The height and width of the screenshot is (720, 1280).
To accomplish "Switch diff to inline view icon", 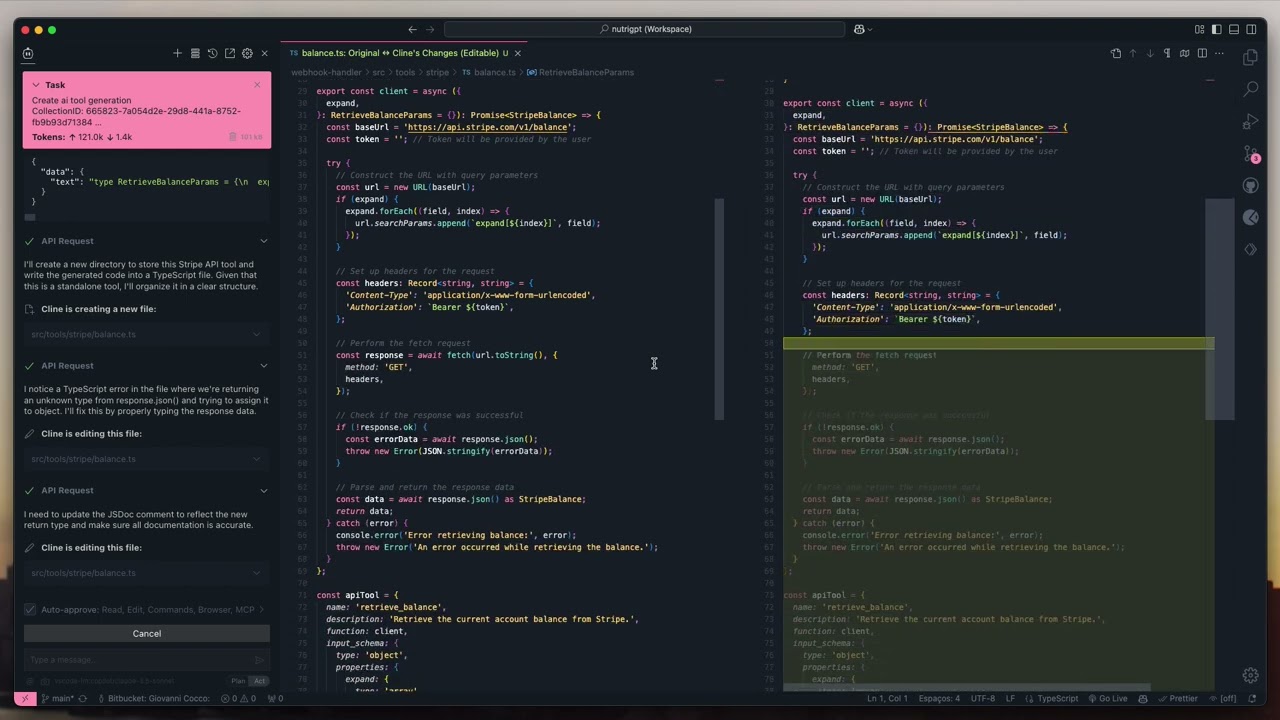I will tap(1202, 53).
